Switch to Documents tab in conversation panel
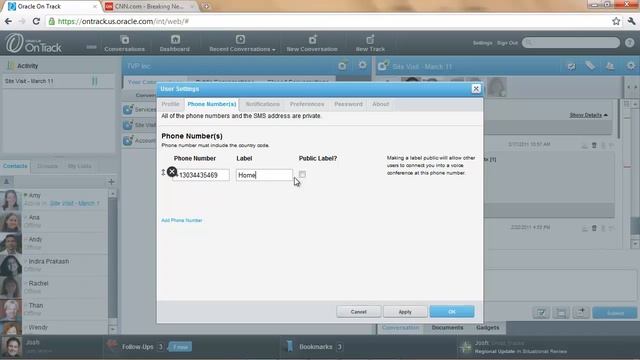This screenshot has height=360, width=640. [x=447, y=327]
